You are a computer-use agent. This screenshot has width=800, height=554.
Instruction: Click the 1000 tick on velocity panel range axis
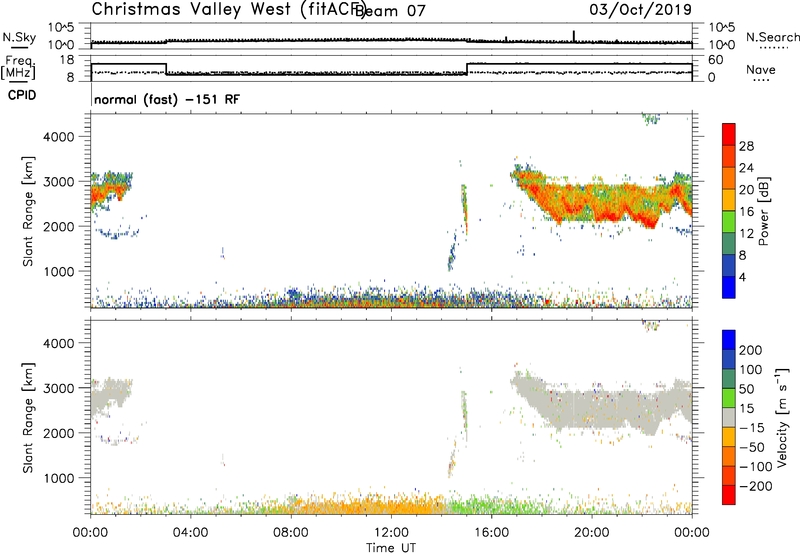click(58, 478)
